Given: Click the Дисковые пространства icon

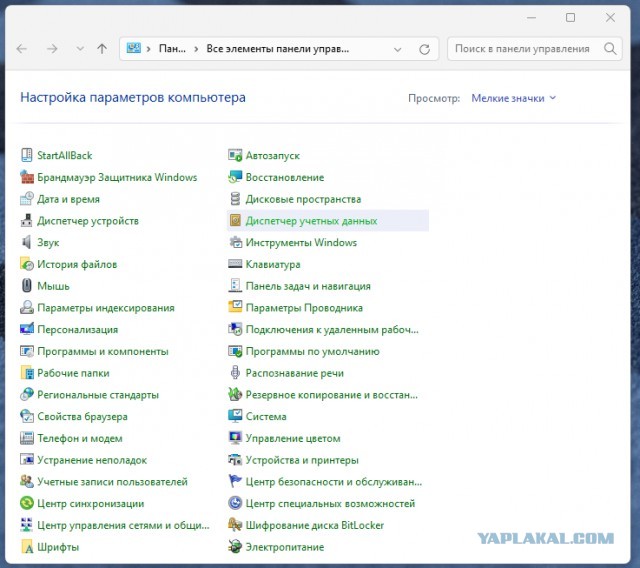Looking at the screenshot, I should pos(235,199).
